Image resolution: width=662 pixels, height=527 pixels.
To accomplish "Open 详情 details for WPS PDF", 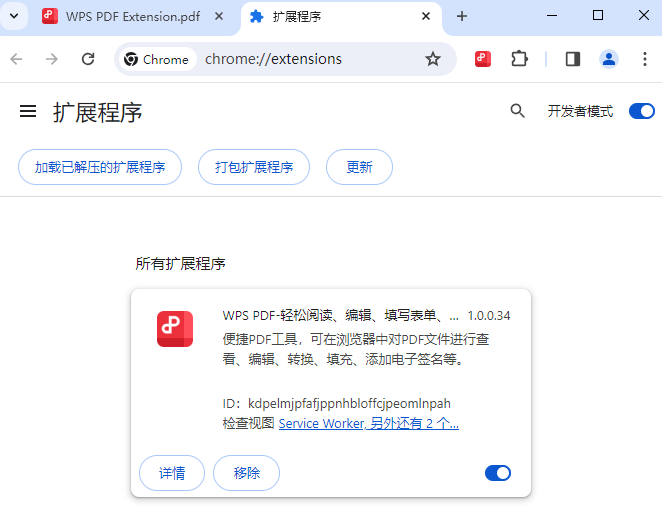I will tap(172, 473).
